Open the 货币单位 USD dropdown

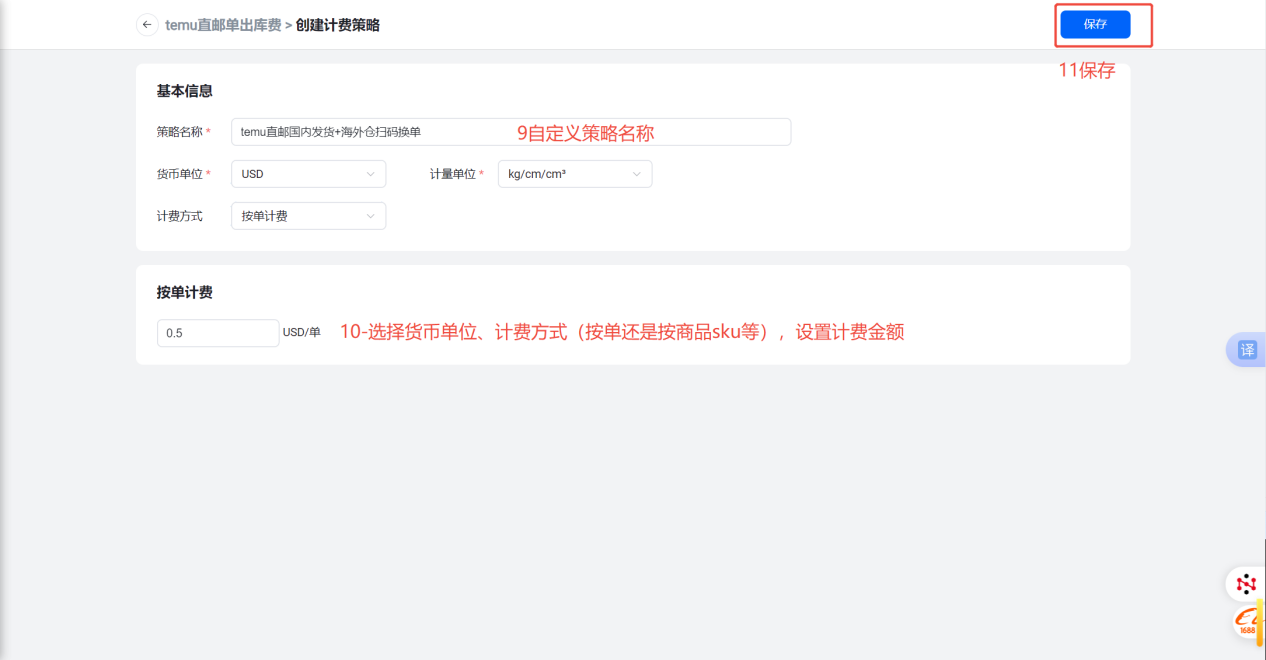[x=308, y=174]
